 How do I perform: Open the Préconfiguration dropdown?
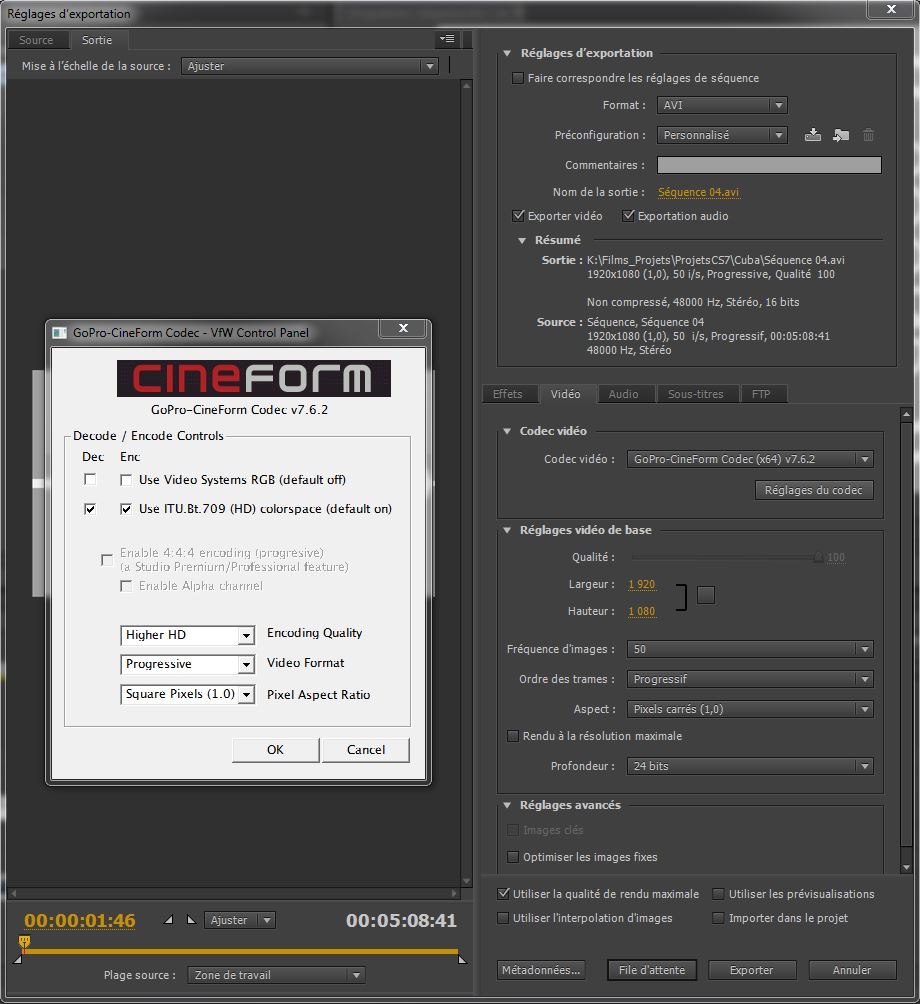click(x=722, y=135)
